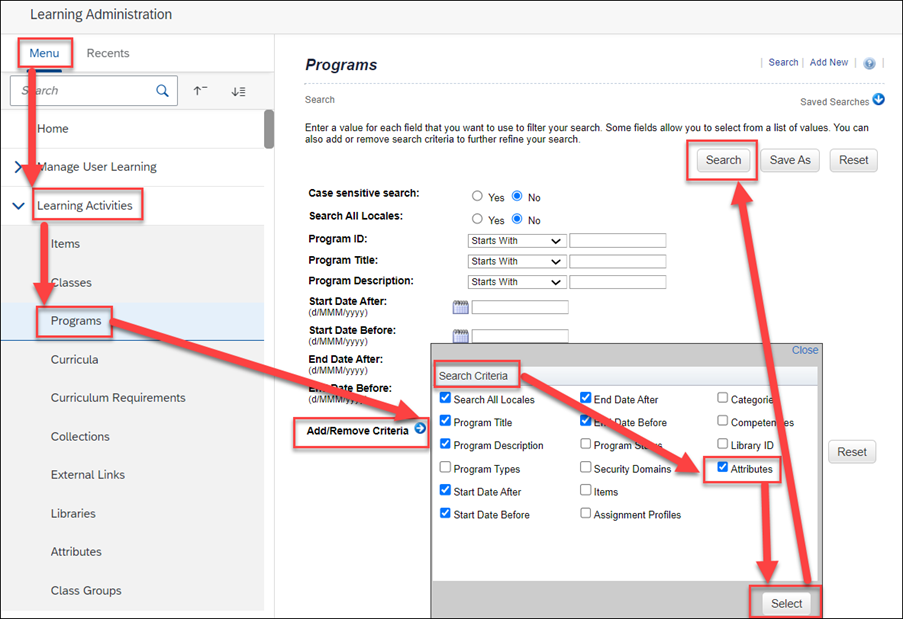Switch to the Recents tab
The height and width of the screenshot is (619, 903).
click(110, 53)
